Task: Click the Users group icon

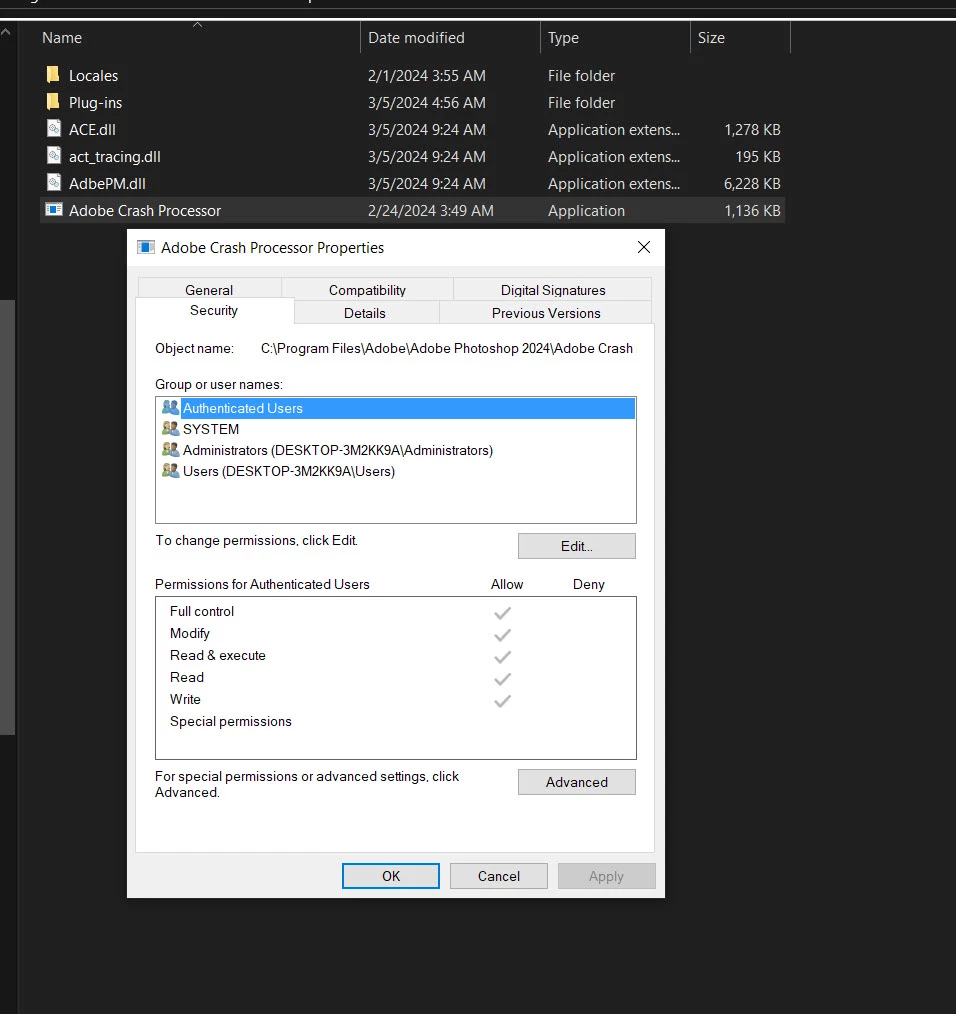Action: coord(171,471)
